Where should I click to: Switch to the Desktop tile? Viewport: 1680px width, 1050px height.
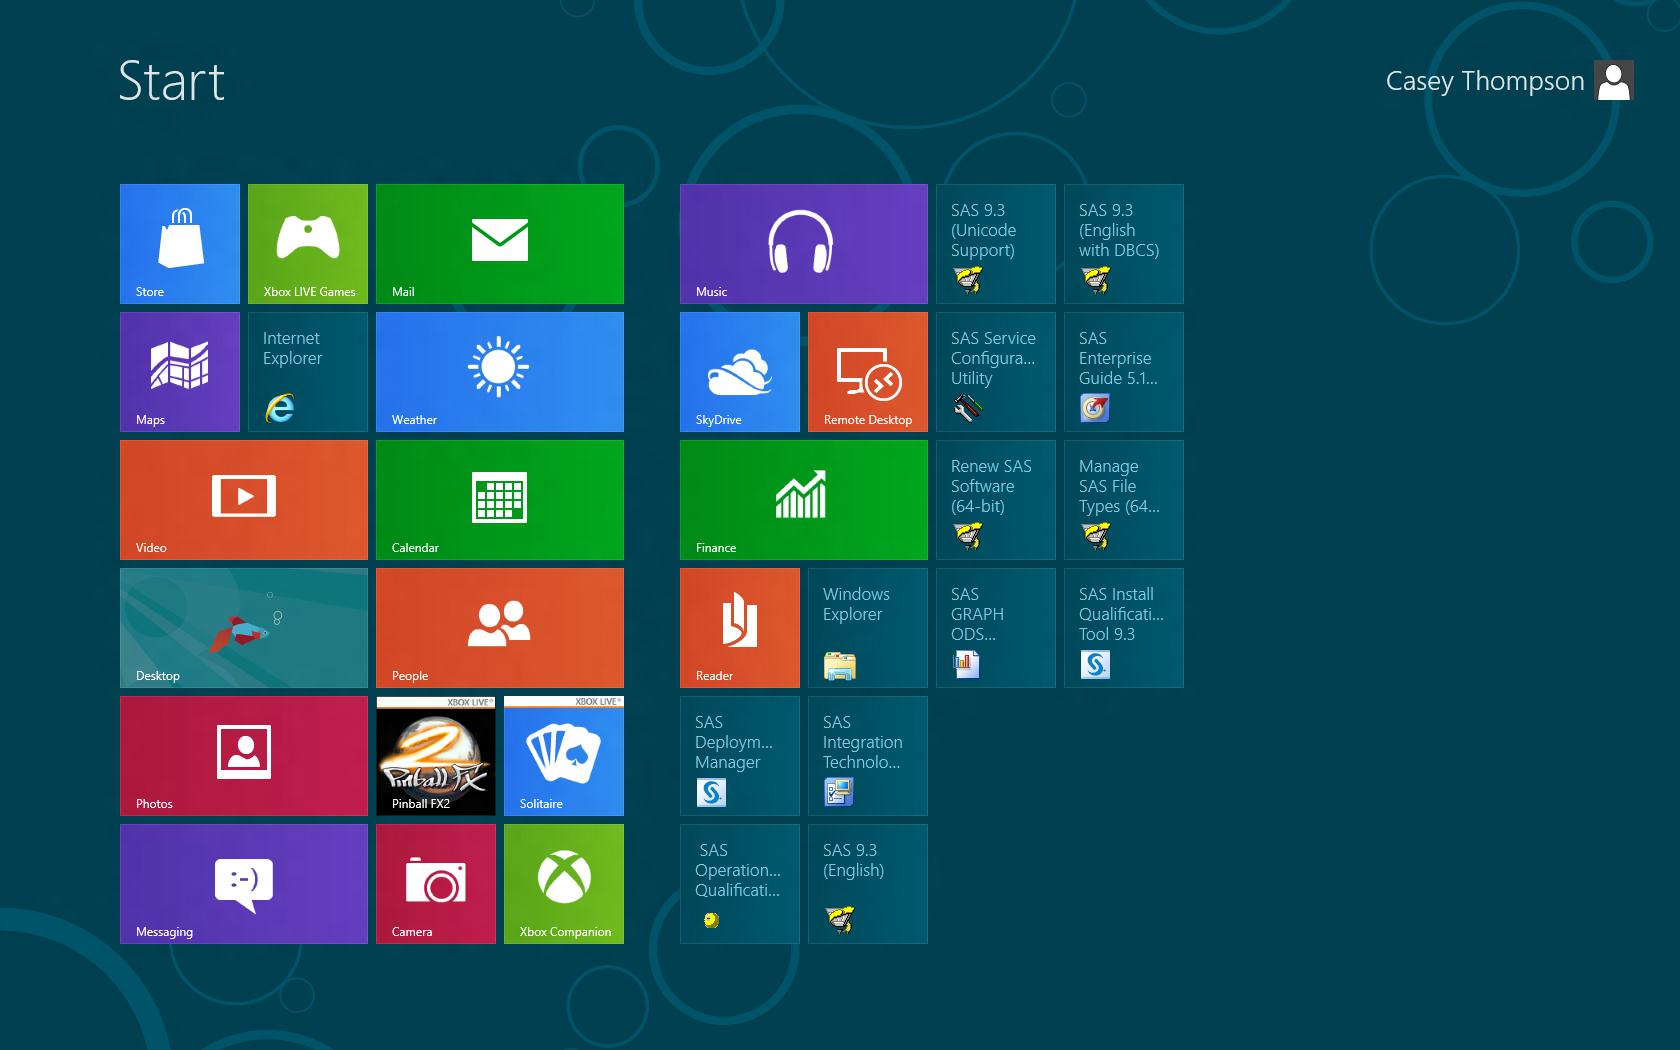click(244, 628)
